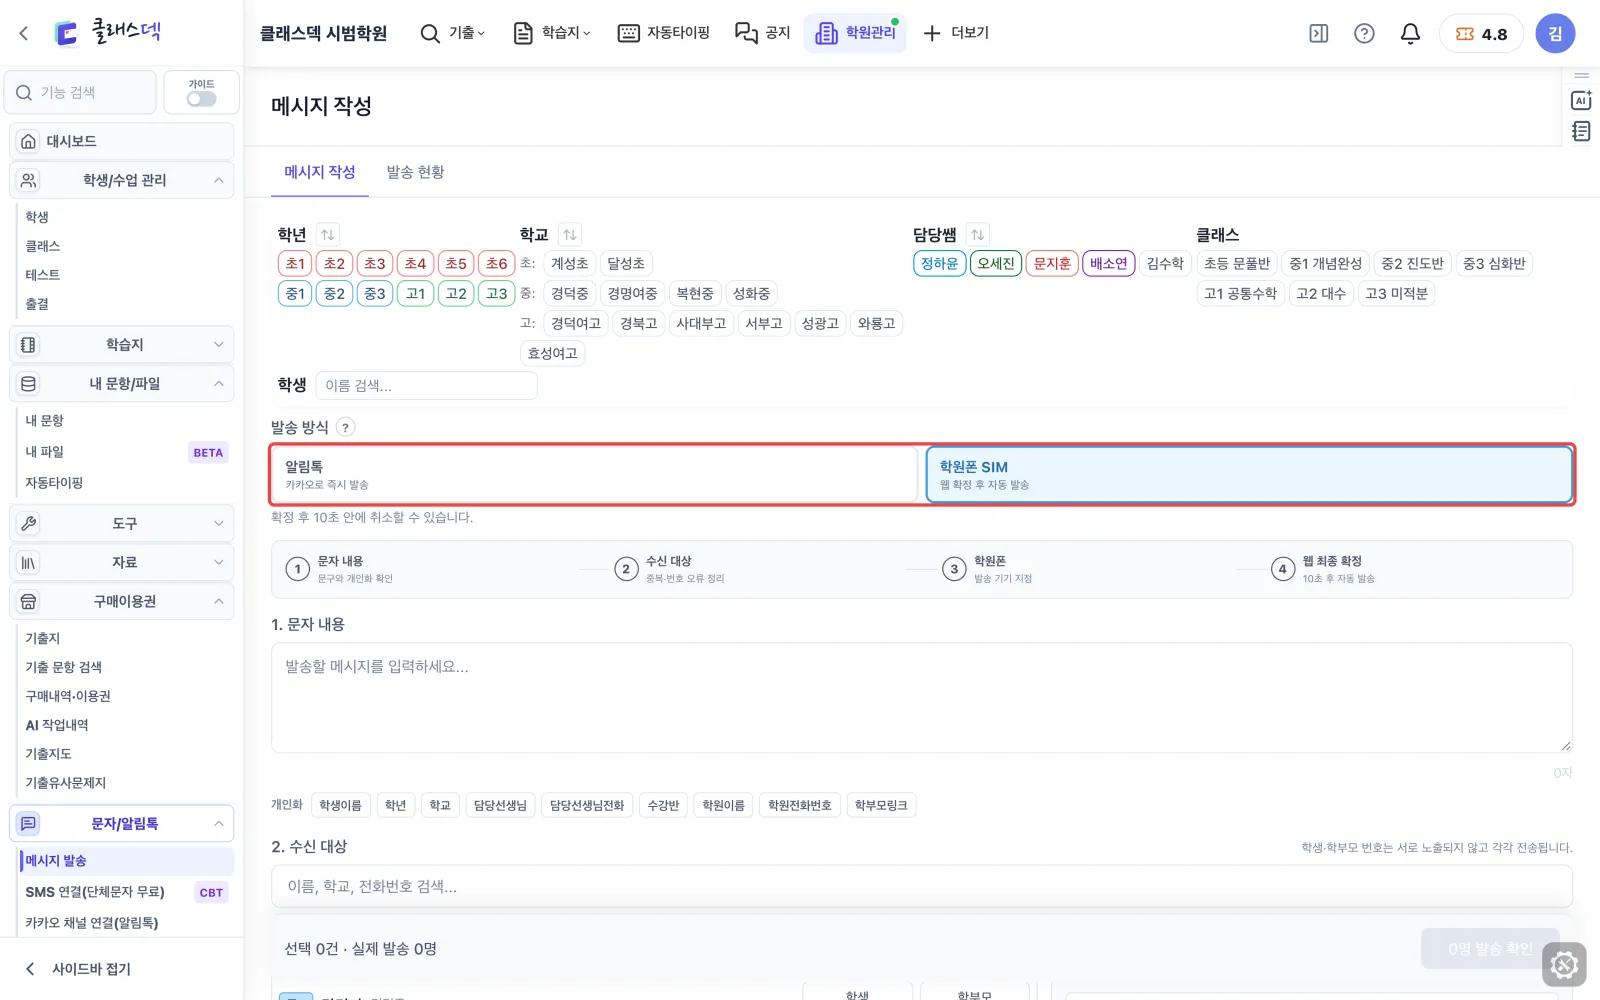
Task: Toggle school filter 사대부고
Action: point(701,323)
